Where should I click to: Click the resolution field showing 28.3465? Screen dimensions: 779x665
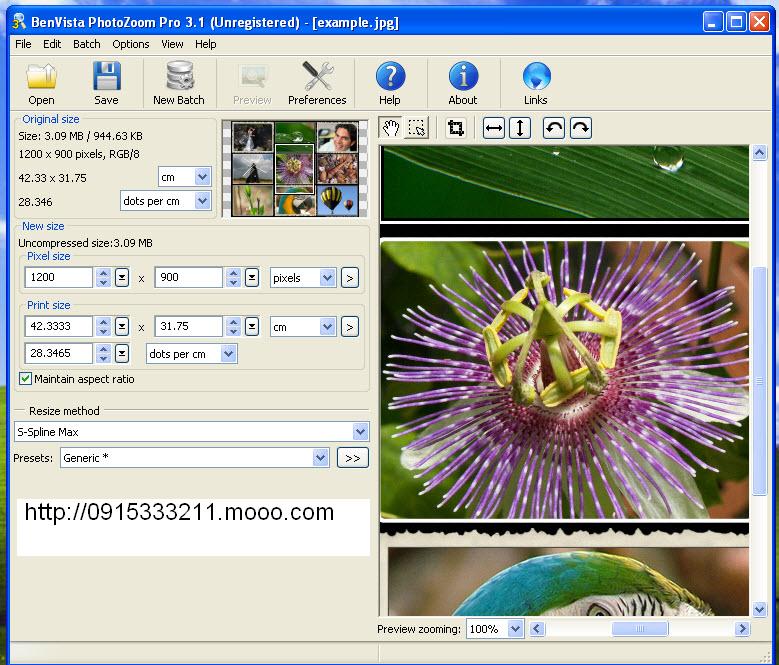click(59, 353)
